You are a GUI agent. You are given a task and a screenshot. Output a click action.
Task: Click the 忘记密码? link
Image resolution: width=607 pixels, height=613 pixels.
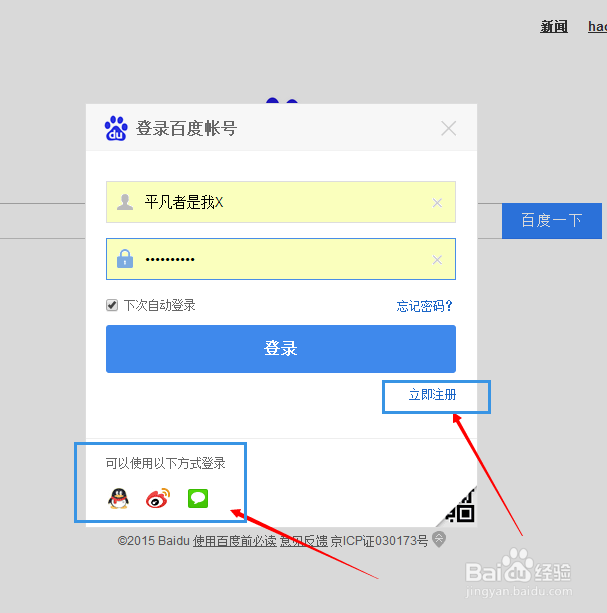click(x=424, y=306)
